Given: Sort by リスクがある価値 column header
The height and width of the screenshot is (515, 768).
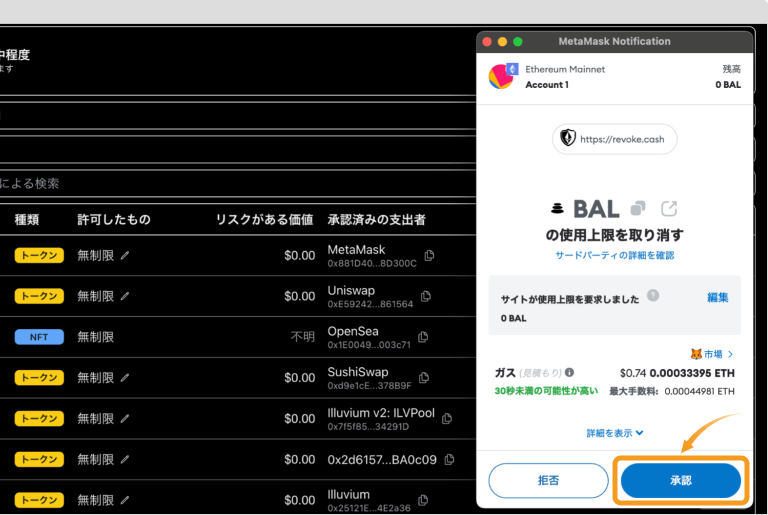Looking at the screenshot, I should [x=264, y=220].
